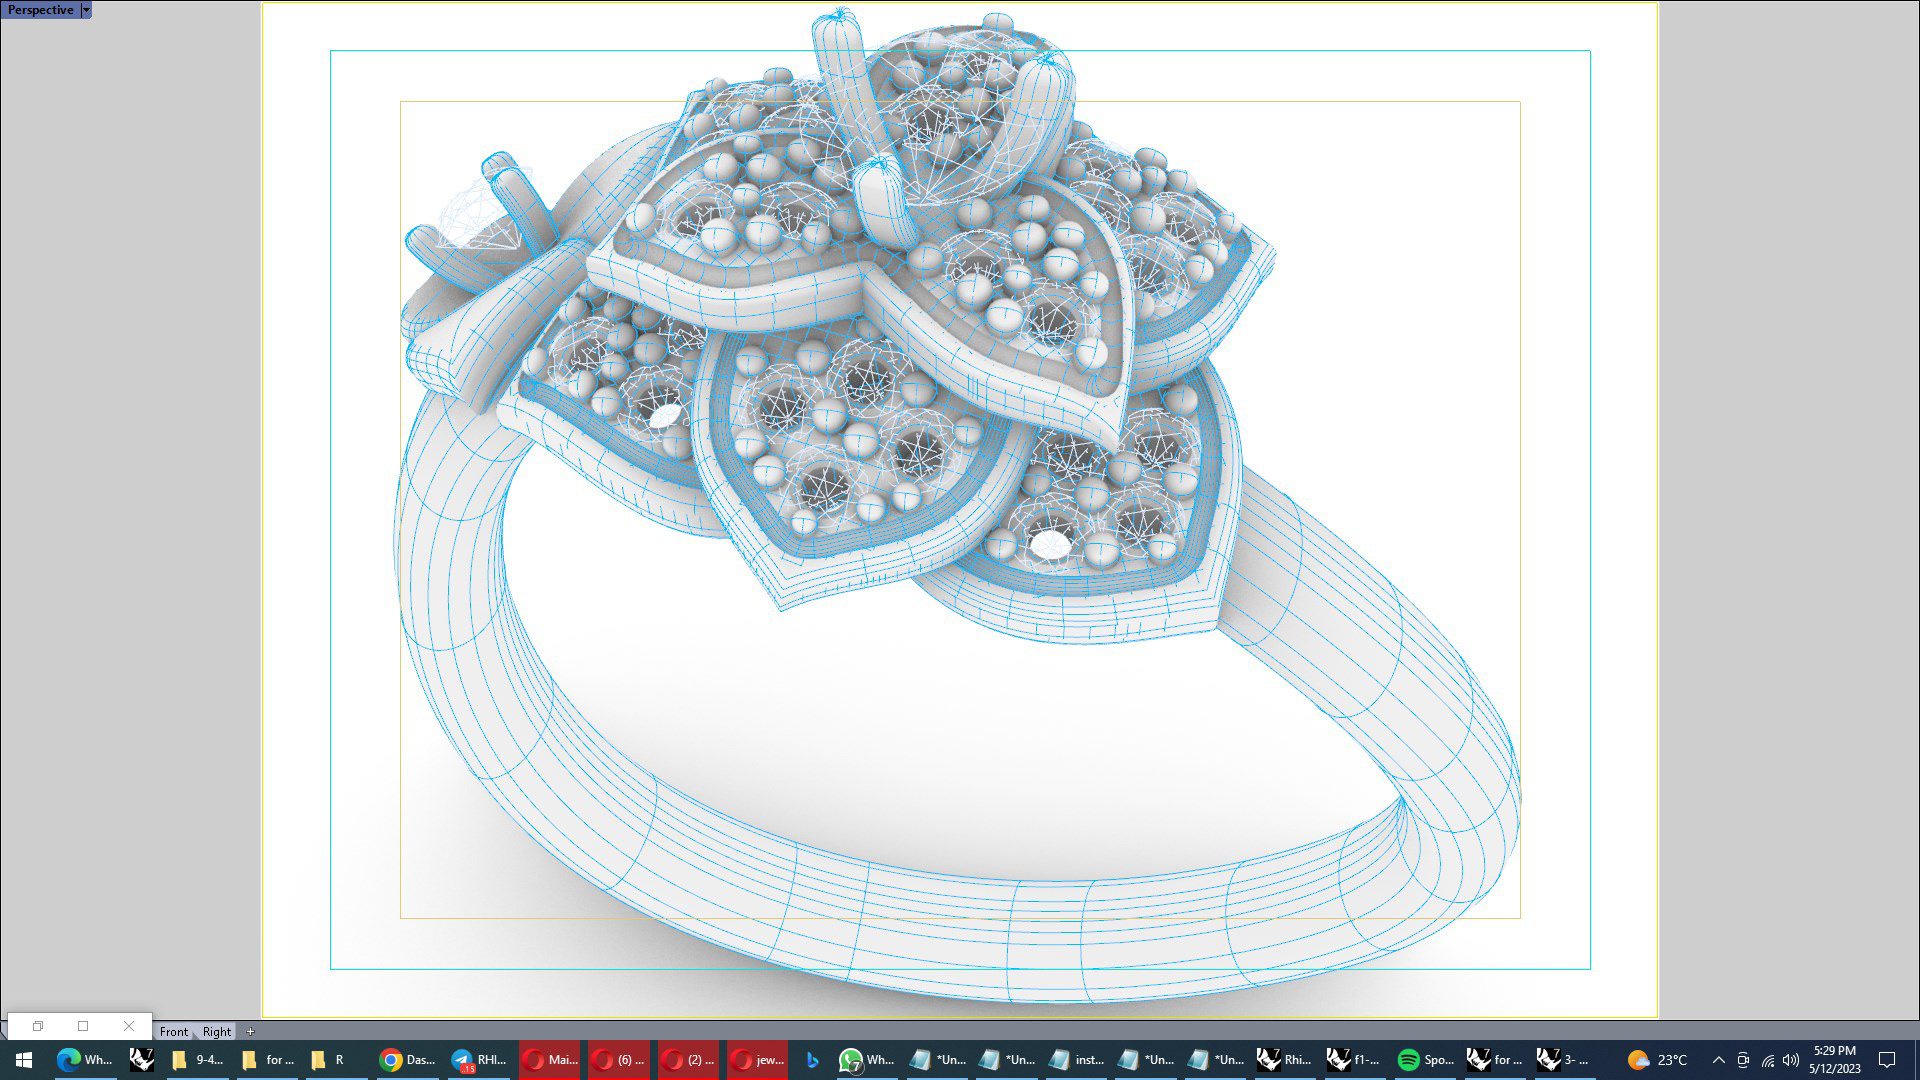Click the Perspective viewport title label
Viewport: 1920px width, 1080px height.
point(40,10)
